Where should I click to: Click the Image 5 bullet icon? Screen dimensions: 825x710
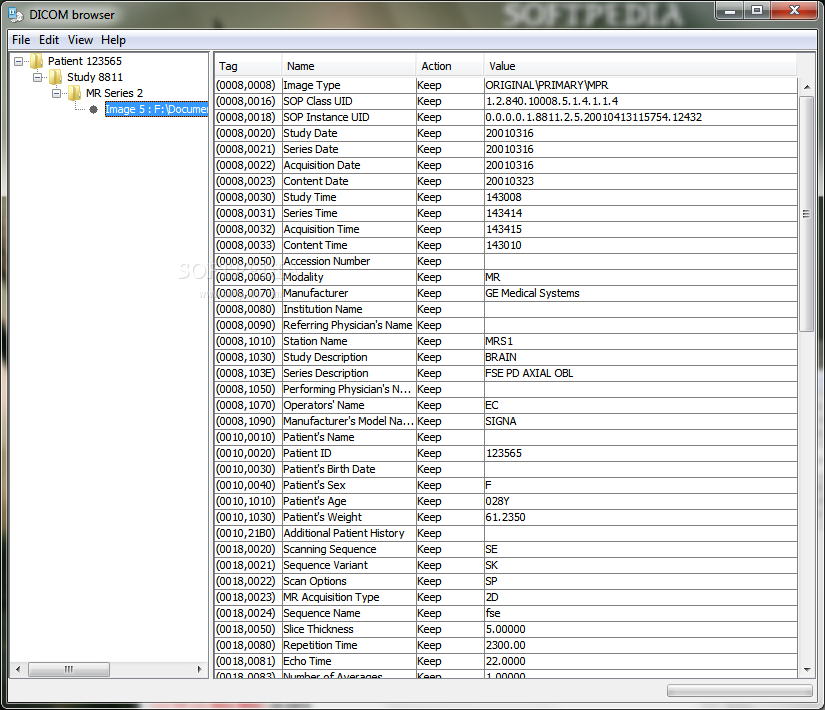pyautogui.click(x=94, y=109)
